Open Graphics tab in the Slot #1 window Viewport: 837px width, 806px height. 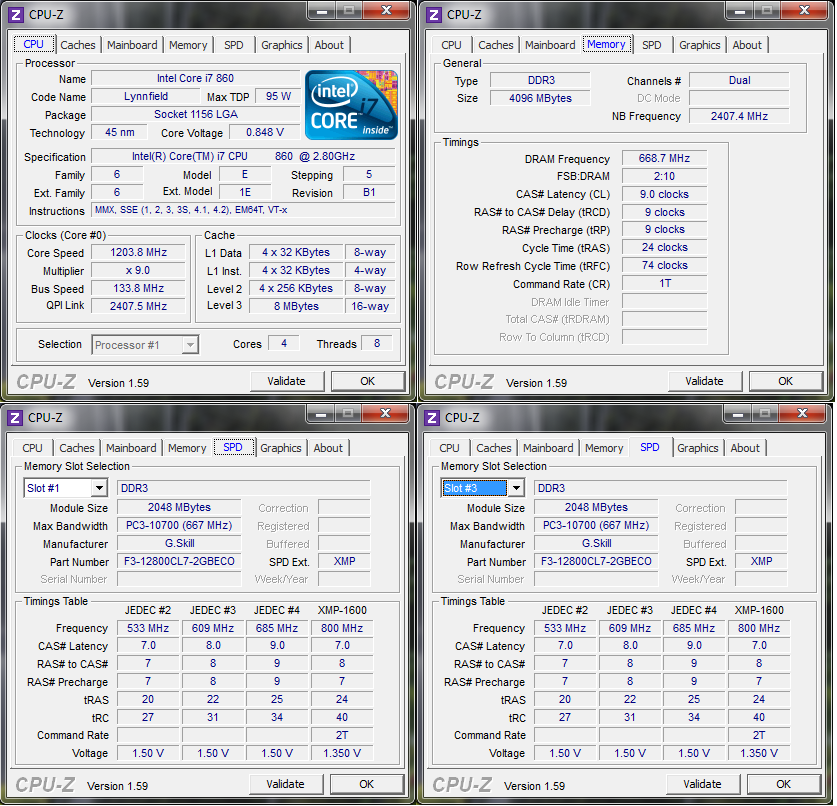pos(281,448)
